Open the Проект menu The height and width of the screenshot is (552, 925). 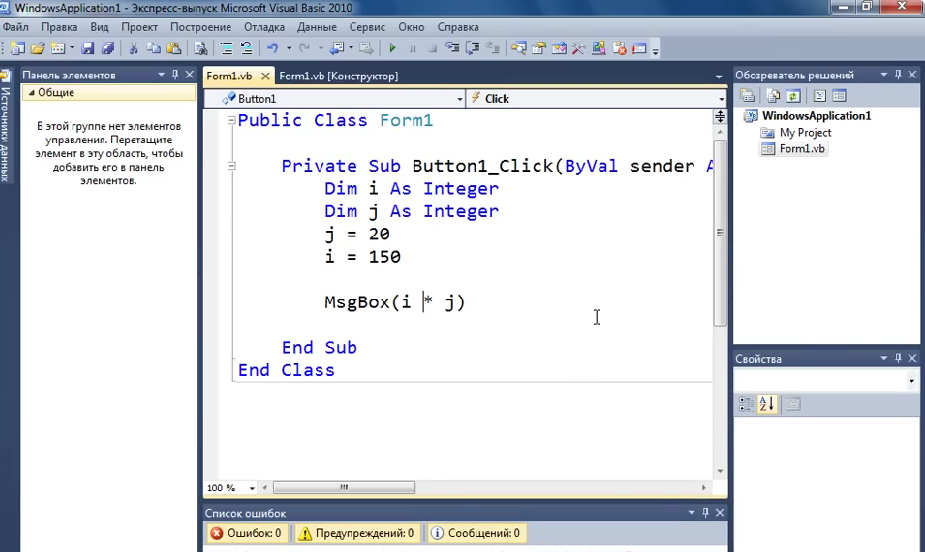[139, 27]
